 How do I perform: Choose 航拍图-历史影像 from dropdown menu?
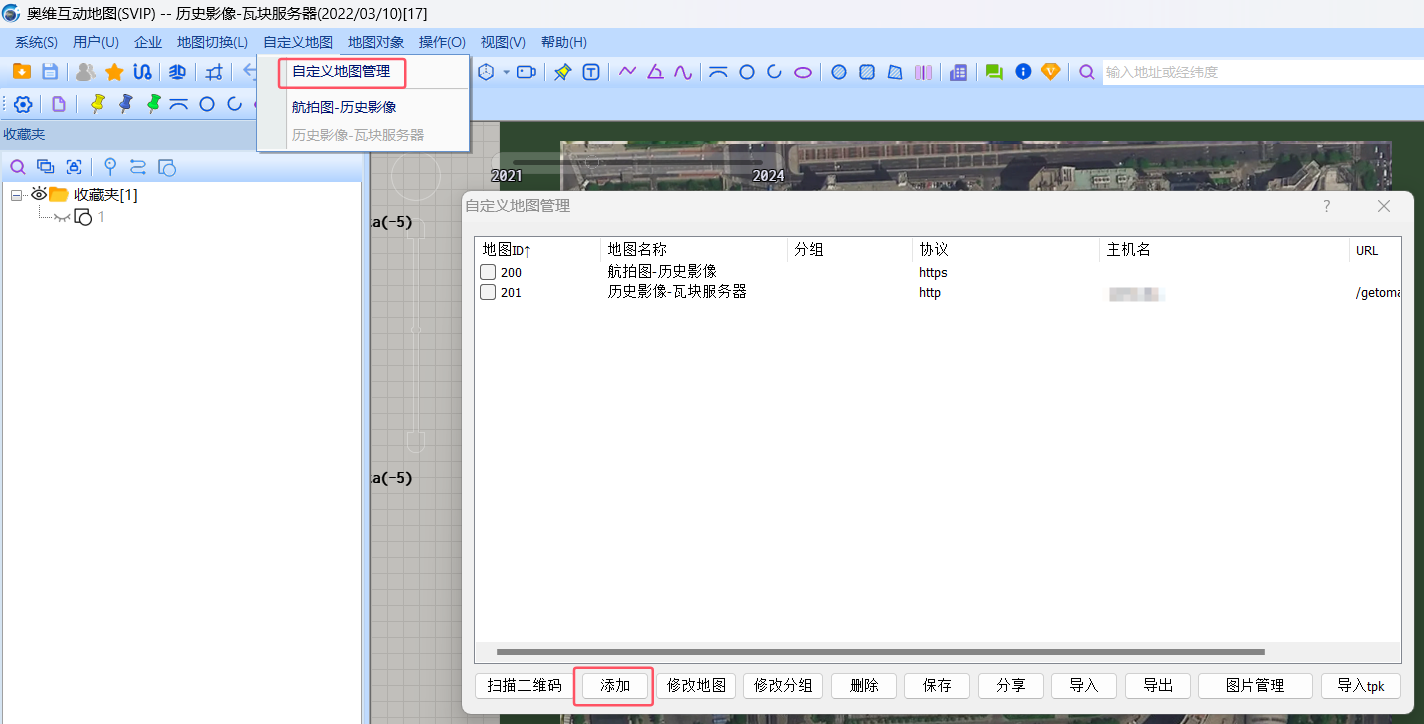(344, 107)
